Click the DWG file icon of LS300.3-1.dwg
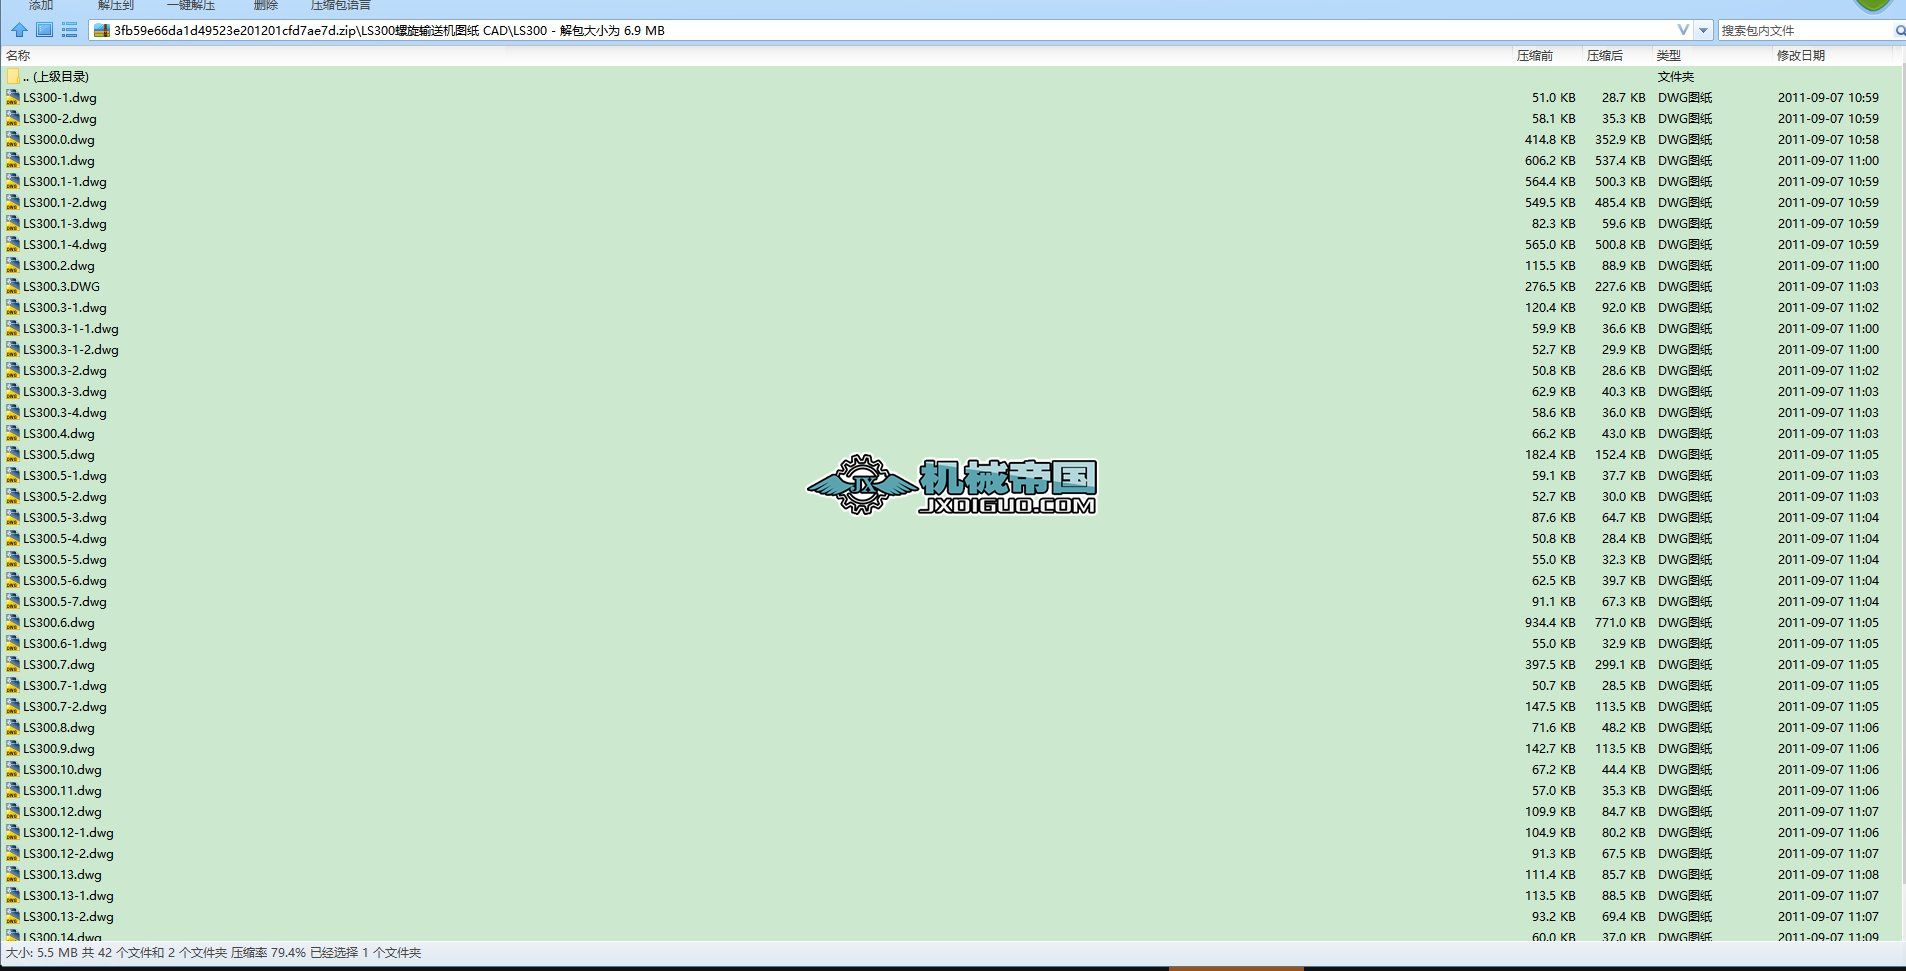 click(x=12, y=308)
